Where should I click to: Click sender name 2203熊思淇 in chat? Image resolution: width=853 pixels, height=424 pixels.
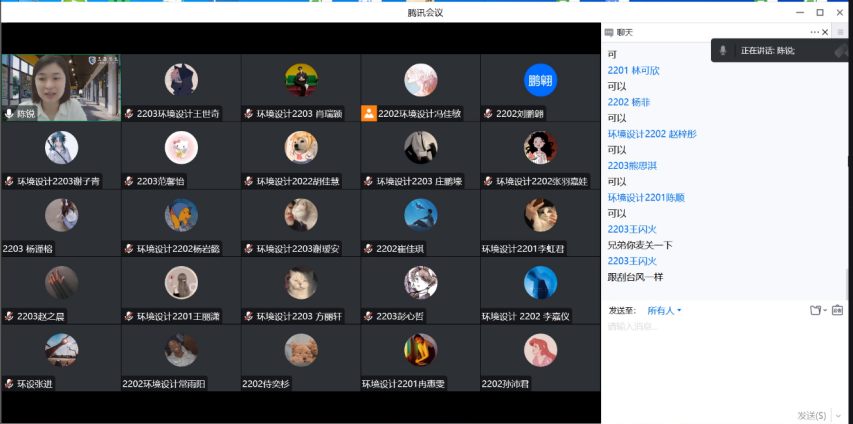click(632, 165)
